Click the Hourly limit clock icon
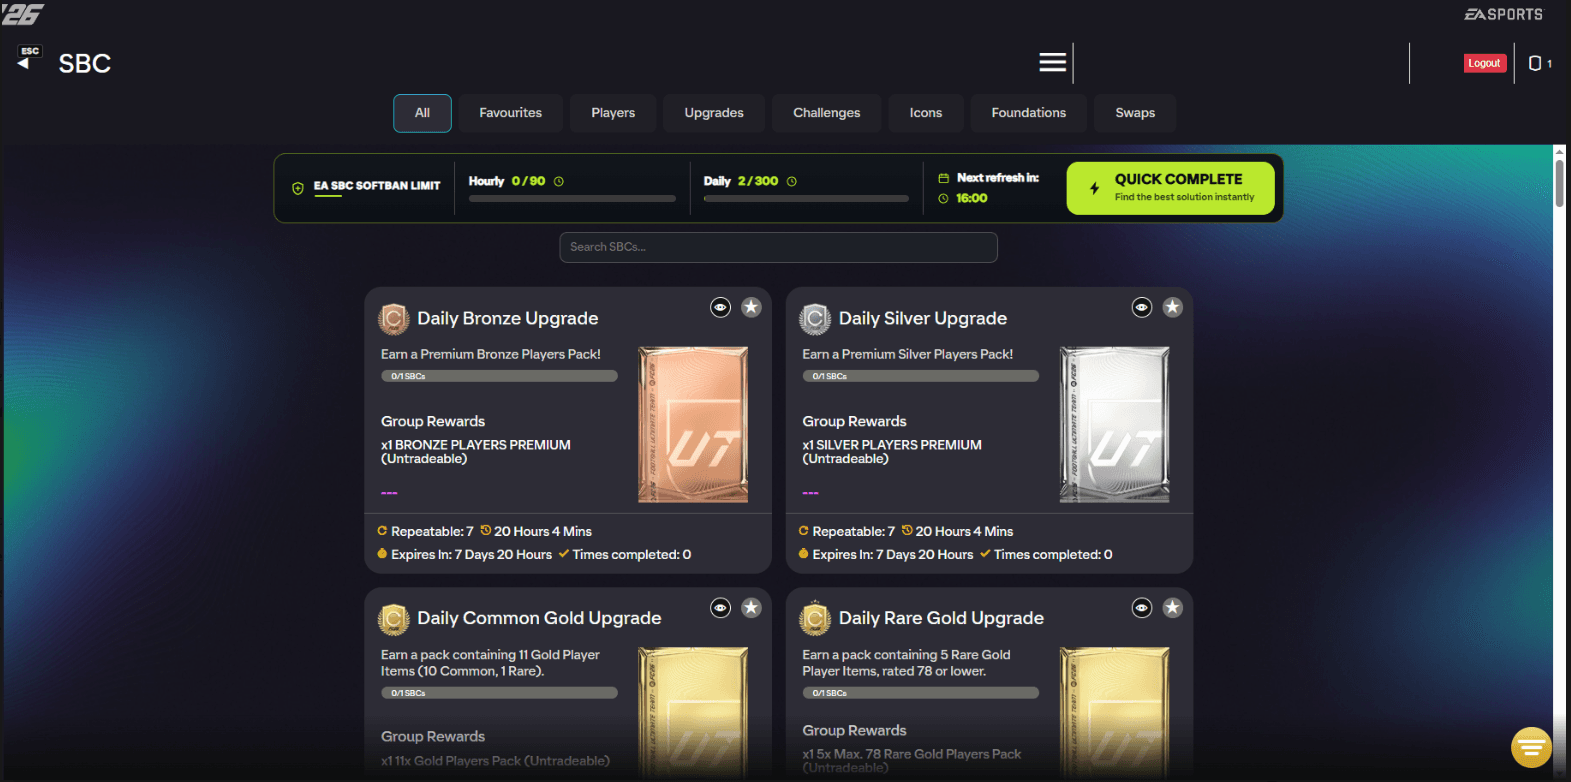1571x782 pixels. [559, 181]
